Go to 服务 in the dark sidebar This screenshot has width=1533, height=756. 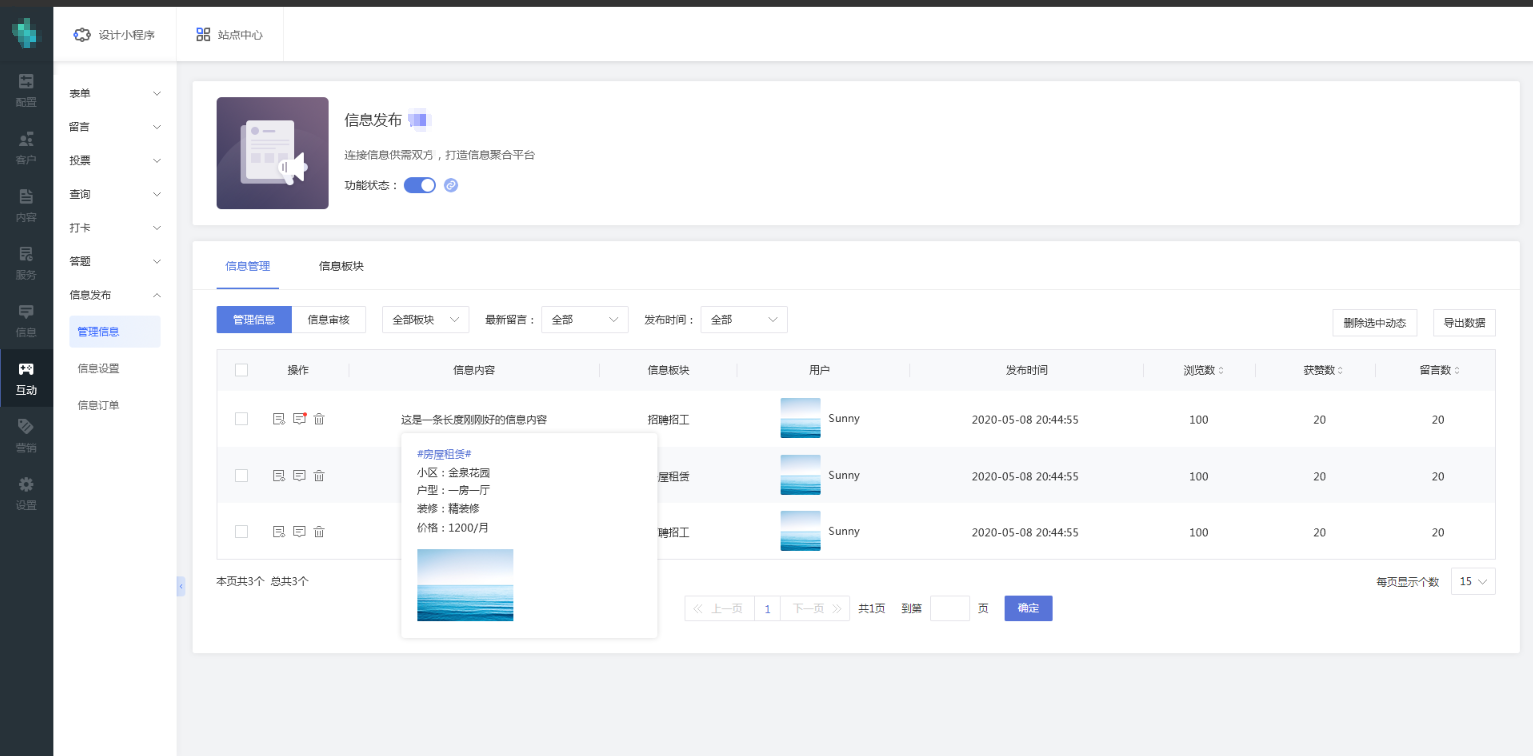(26, 263)
